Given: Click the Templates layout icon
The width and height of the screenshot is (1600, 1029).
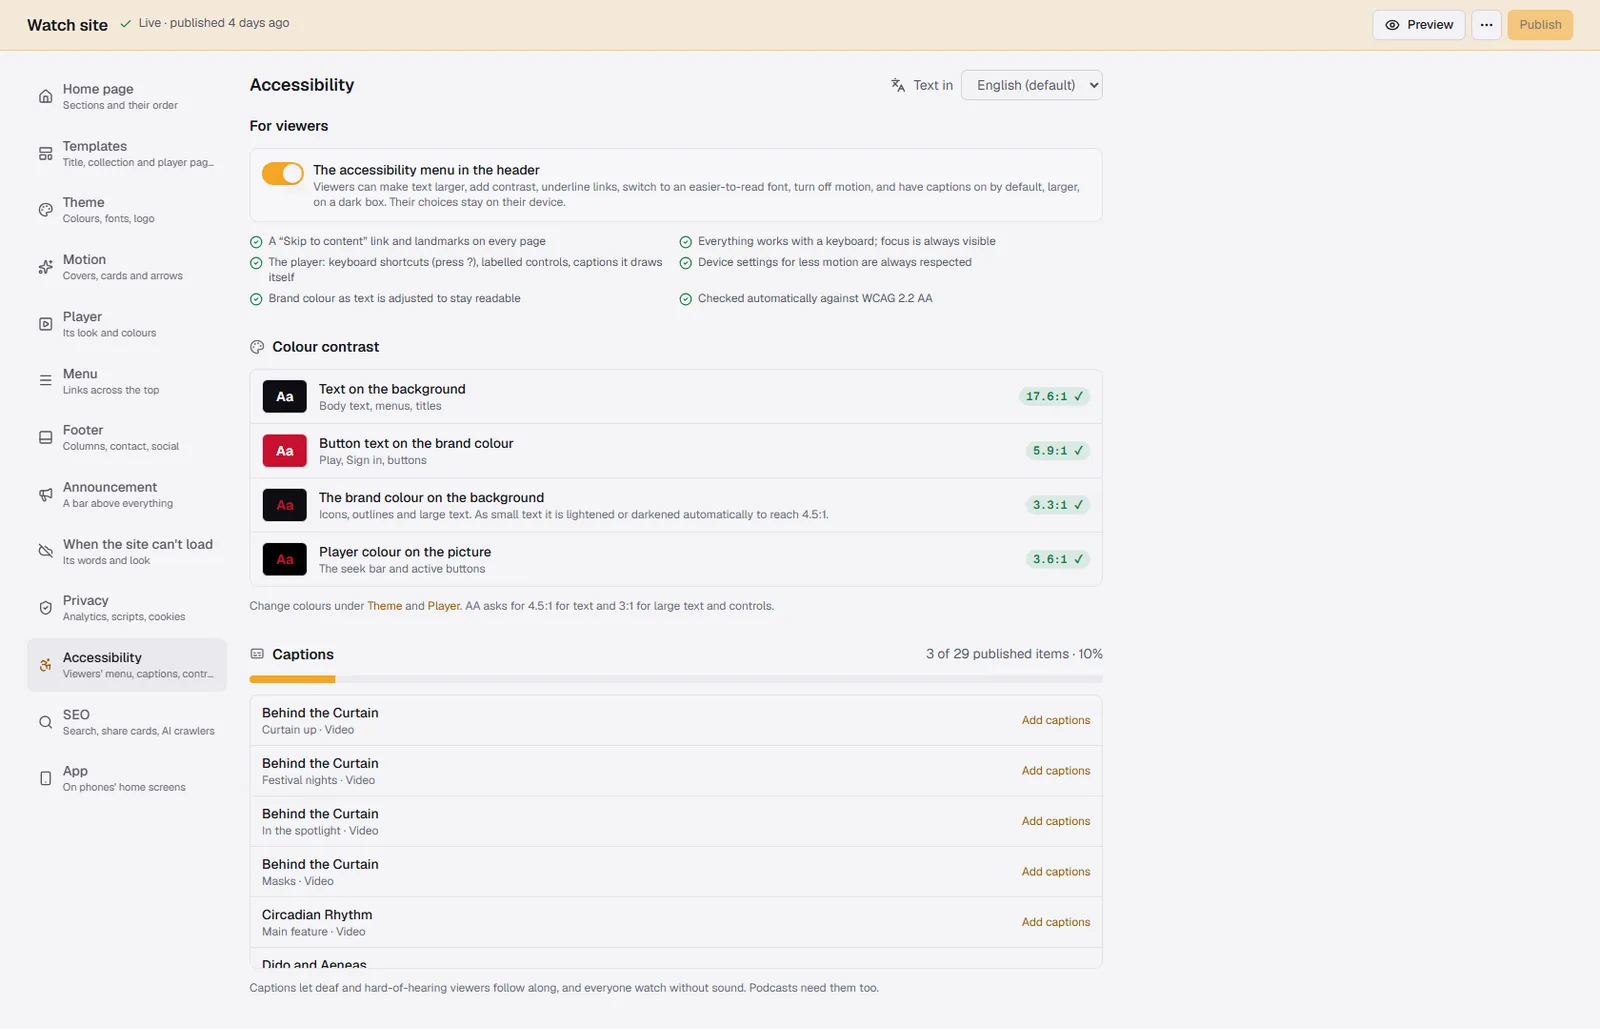Looking at the screenshot, I should click(45, 154).
